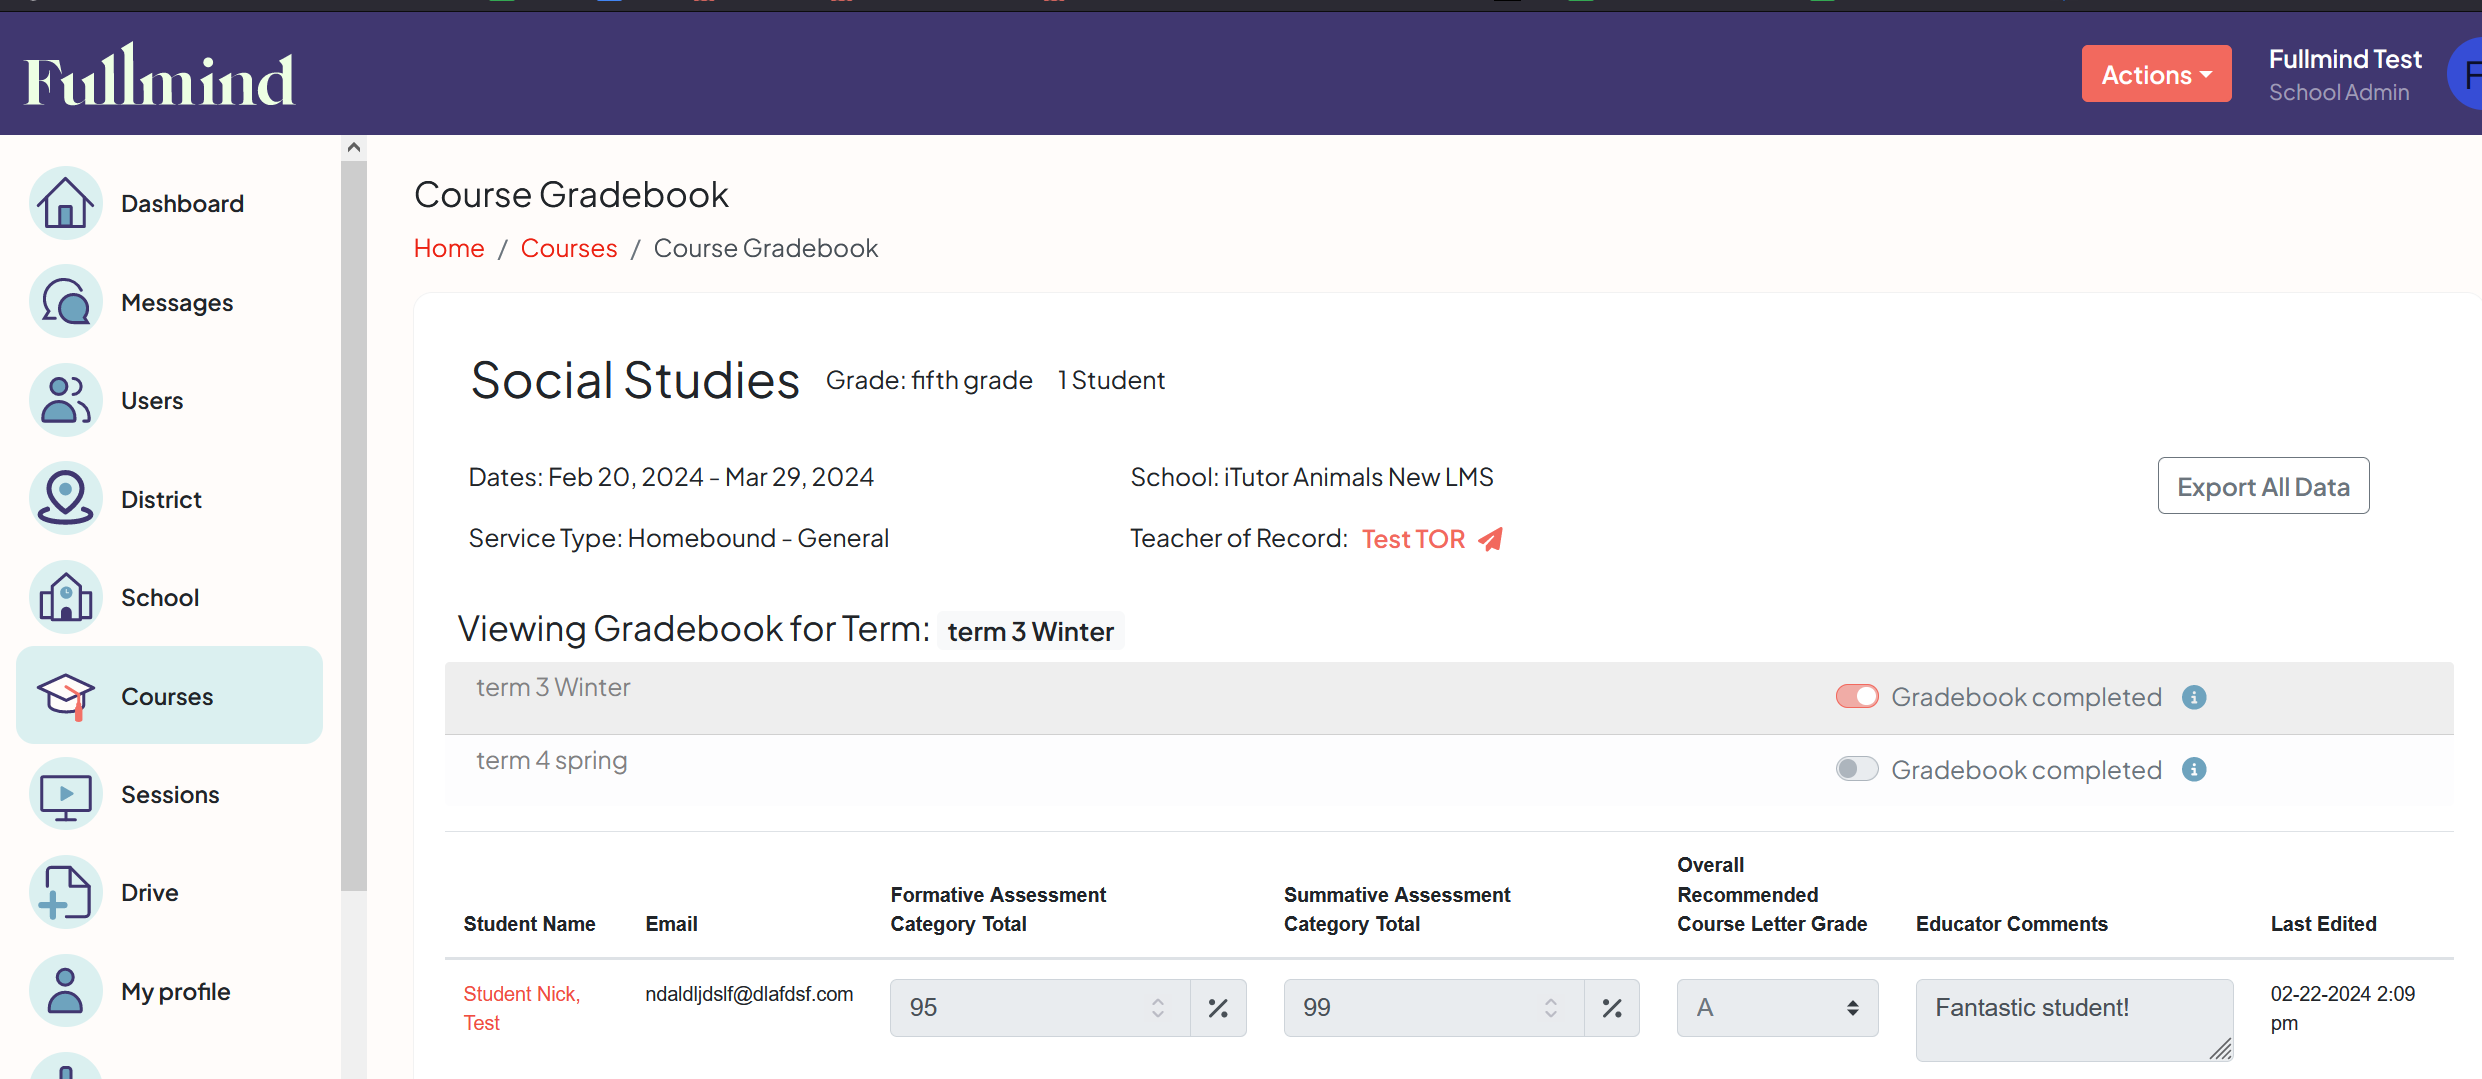Open the Courses breadcrumb link
Screen dimensions: 2482x1079
[x=568, y=248]
